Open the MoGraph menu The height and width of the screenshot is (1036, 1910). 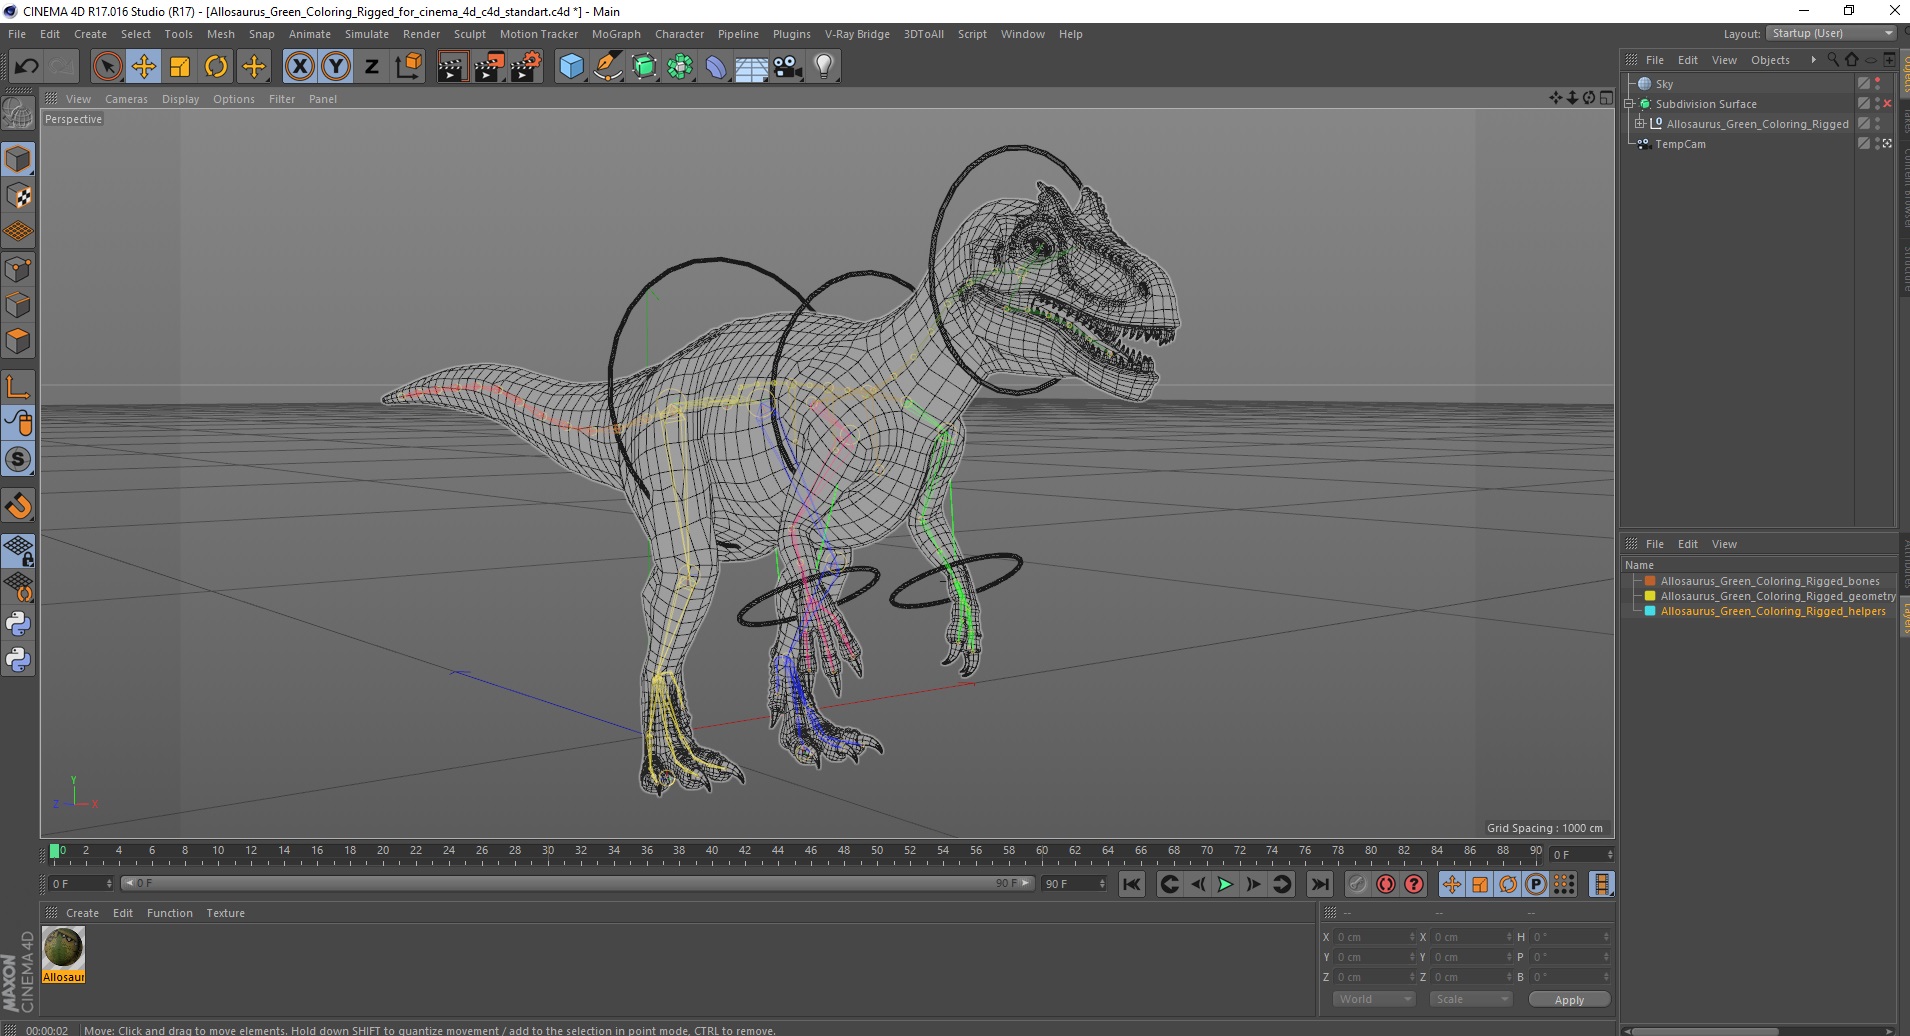coord(616,34)
